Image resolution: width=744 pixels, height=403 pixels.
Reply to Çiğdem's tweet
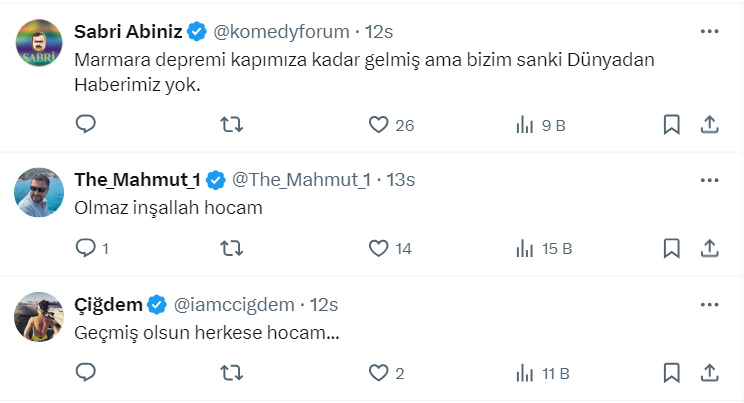pos(86,373)
